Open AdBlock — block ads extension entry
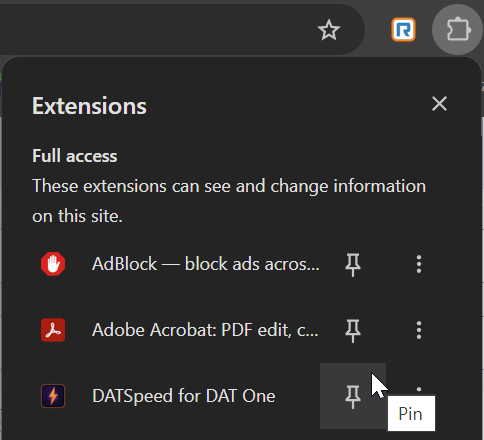This screenshot has height=440, width=484. pyautogui.click(x=206, y=264)
